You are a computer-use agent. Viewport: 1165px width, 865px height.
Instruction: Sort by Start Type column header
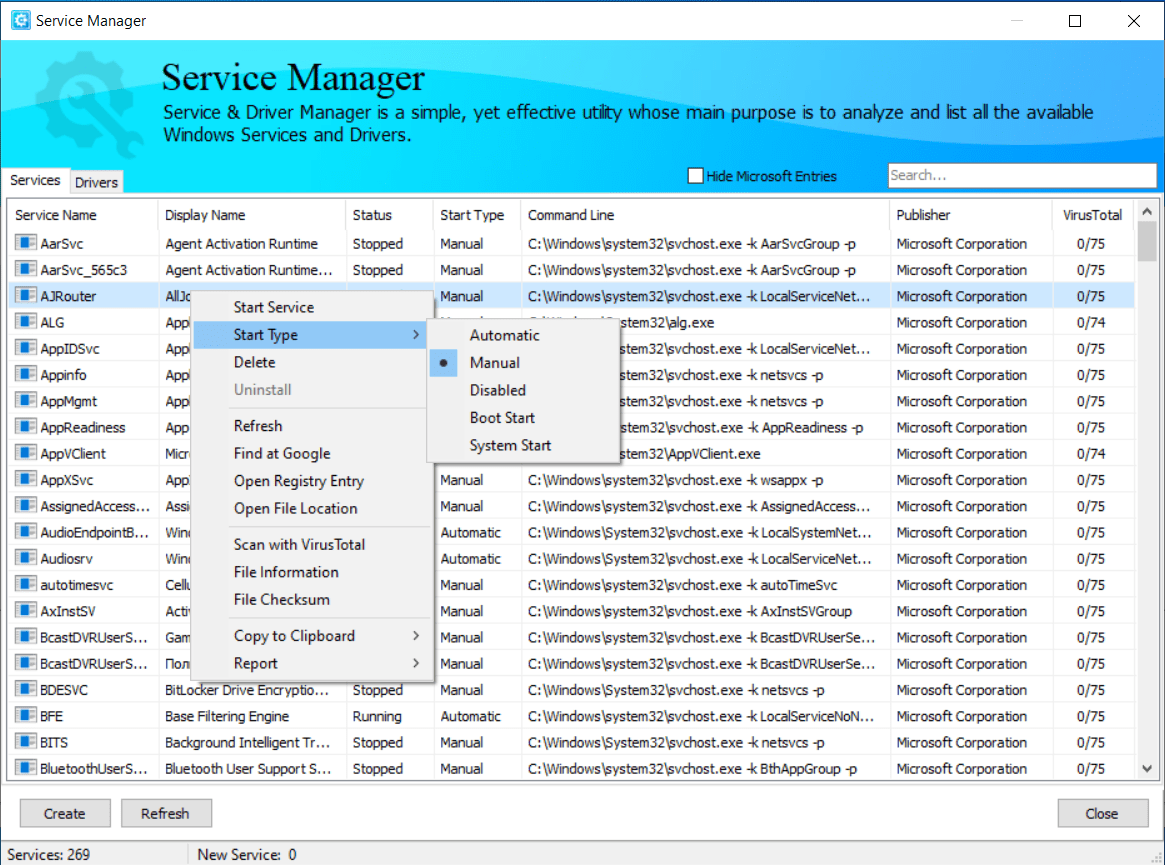coord(477,215)
